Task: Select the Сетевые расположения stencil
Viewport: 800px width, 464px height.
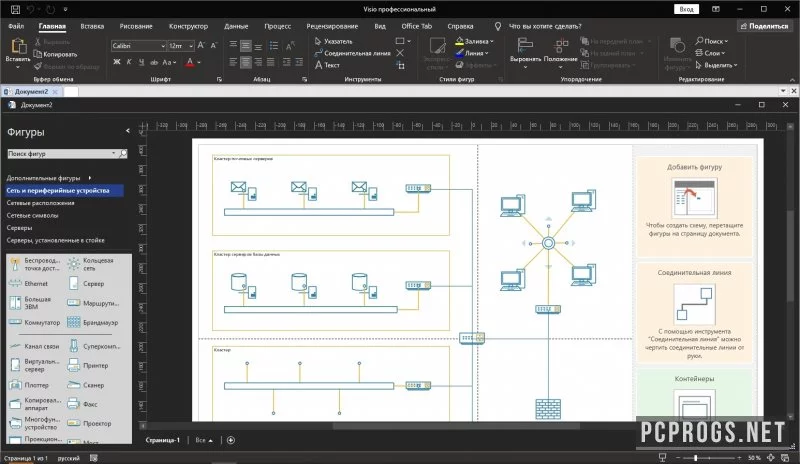Action: tap(40, 203)
